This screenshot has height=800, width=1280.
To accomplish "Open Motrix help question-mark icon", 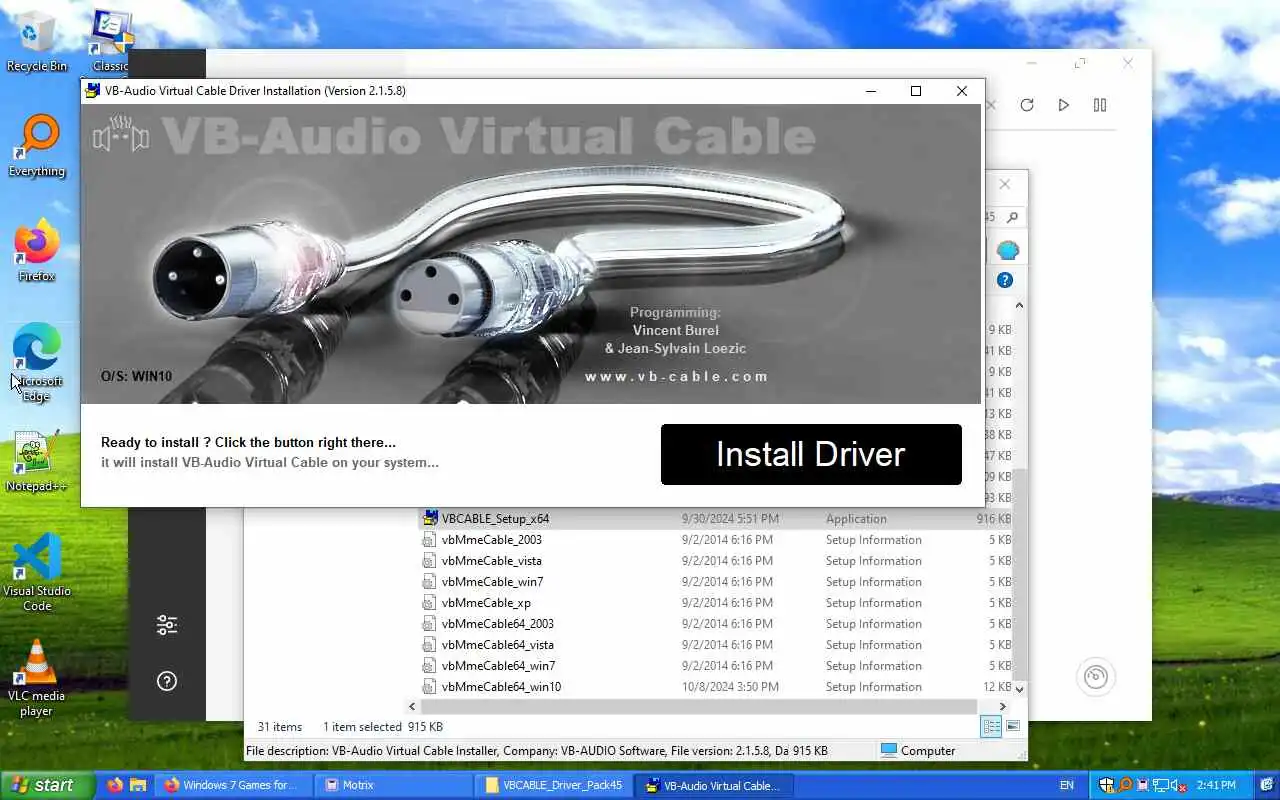I will pos(167,681).
